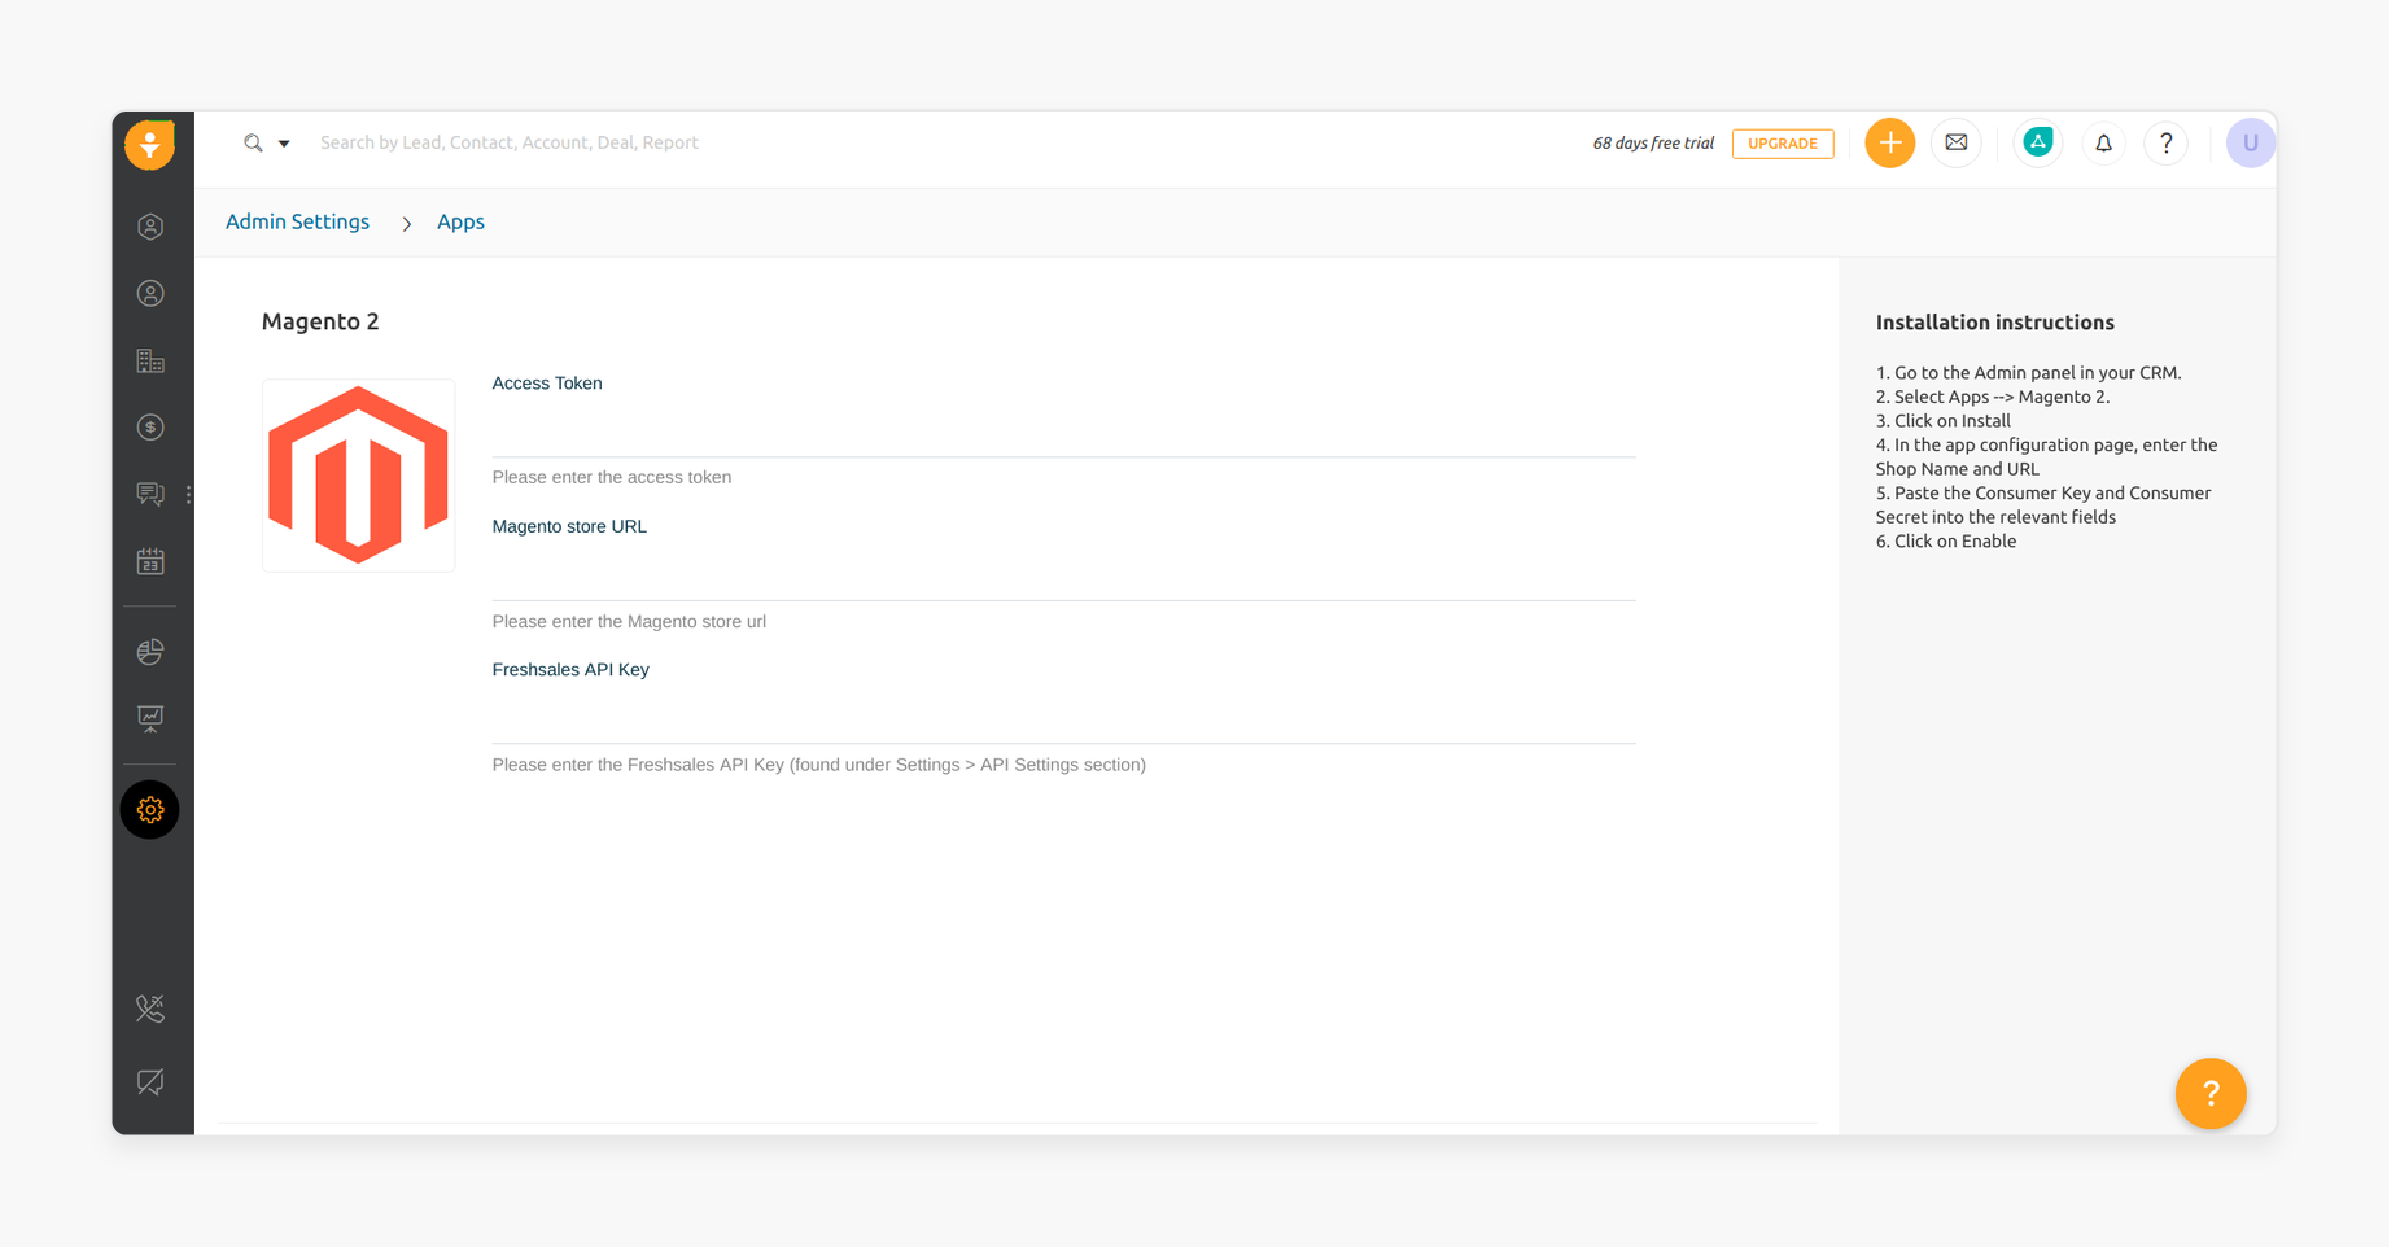Open the Conversations chat icon
This screenshot has width=2389, height=1247.
tap(150, 494)
